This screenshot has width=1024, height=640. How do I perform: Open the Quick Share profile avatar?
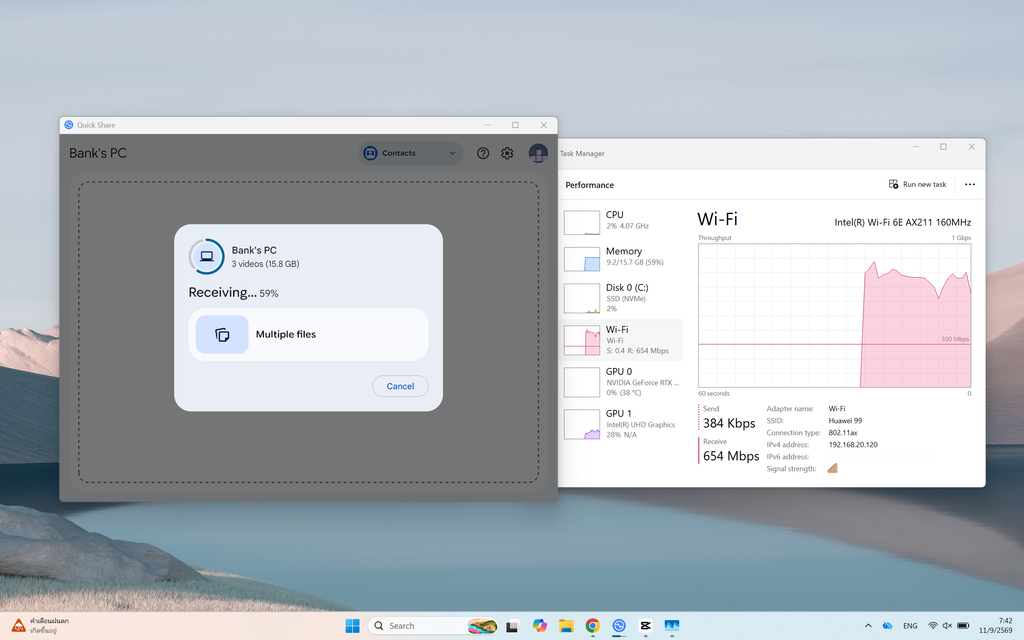(538, 153)
